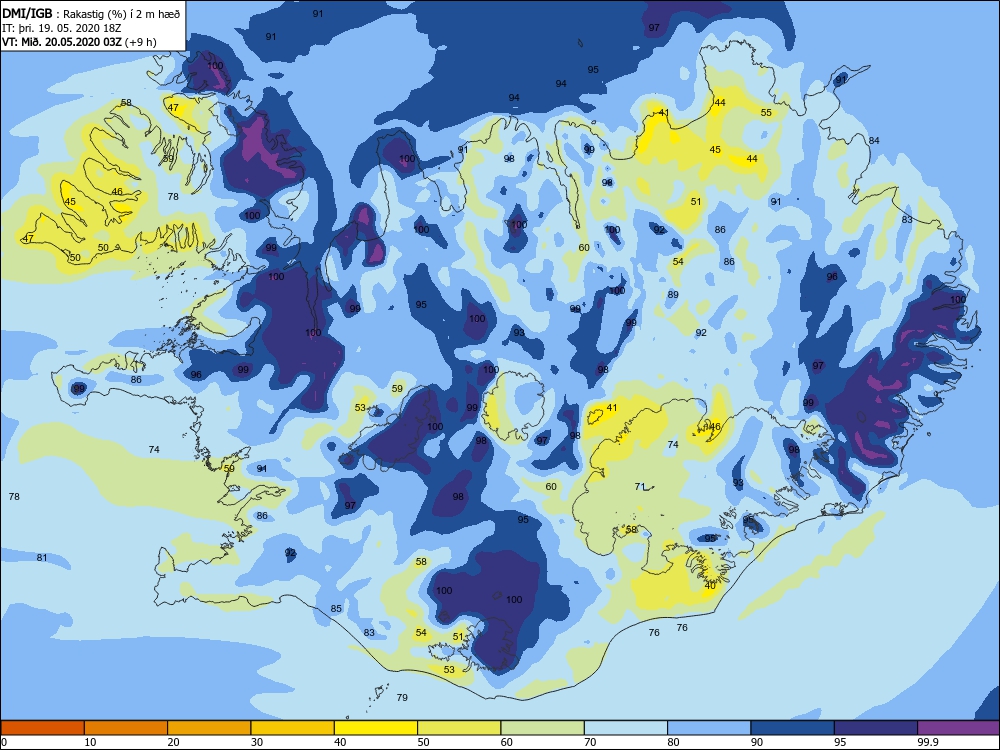Image resolution: width=1000 pixels, height=750 pixels.
Task: Click the map humidity value '84'
Action: pos(874,140)
